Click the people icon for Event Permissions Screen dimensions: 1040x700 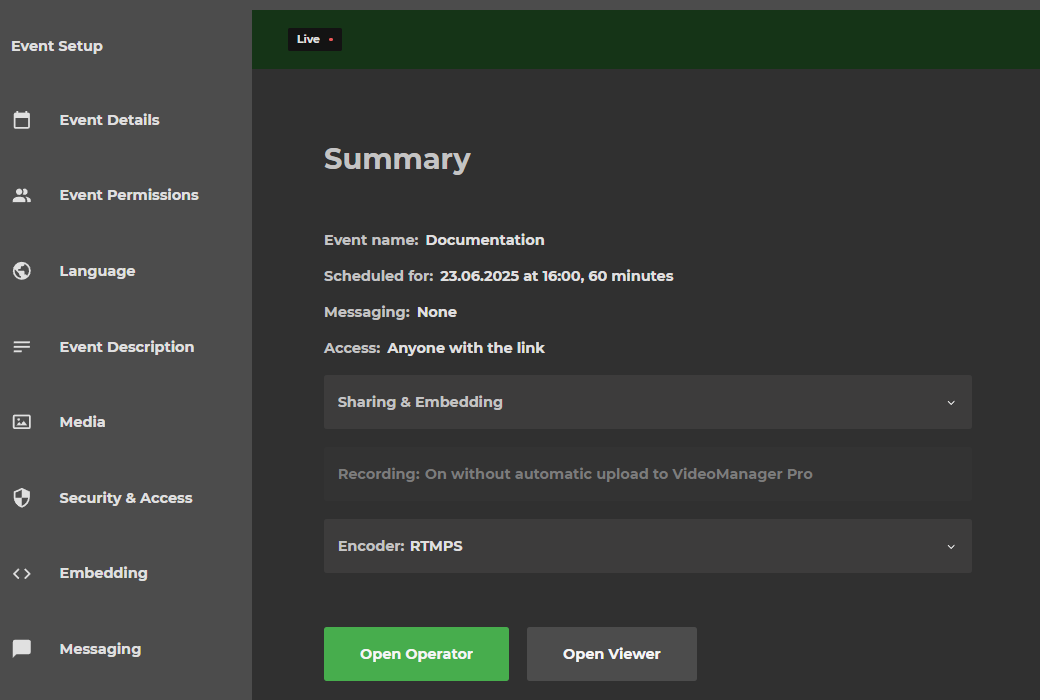[22, 195]
